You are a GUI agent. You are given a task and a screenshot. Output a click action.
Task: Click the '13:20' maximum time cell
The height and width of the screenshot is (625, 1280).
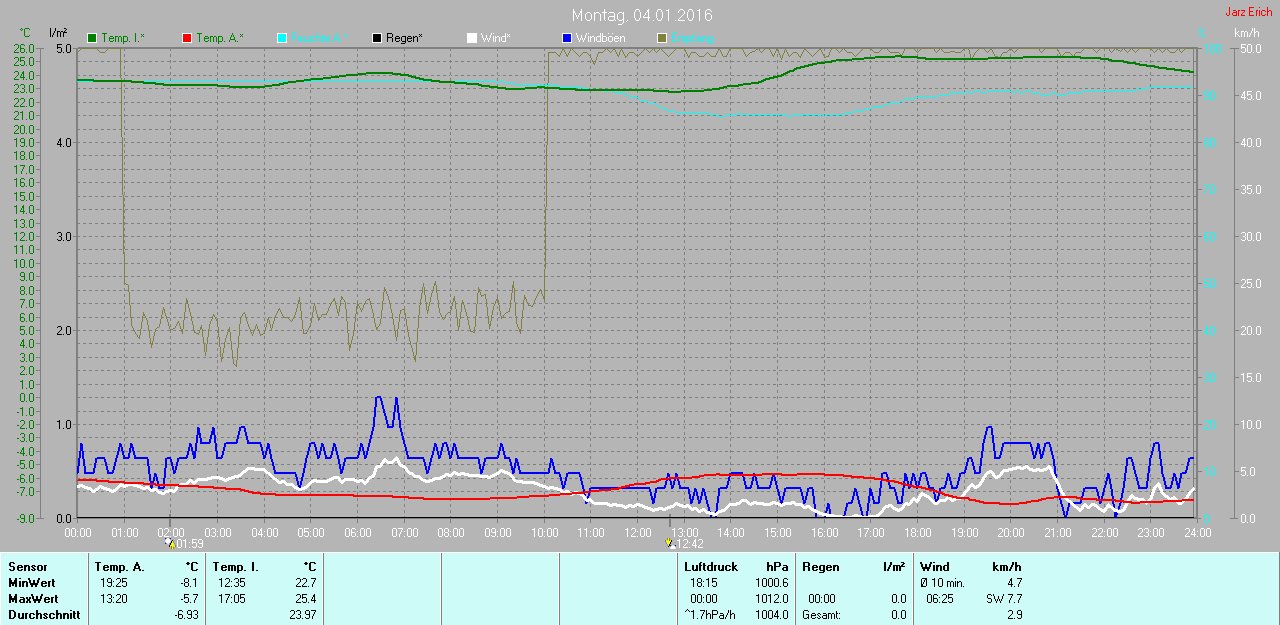(115, 599)
